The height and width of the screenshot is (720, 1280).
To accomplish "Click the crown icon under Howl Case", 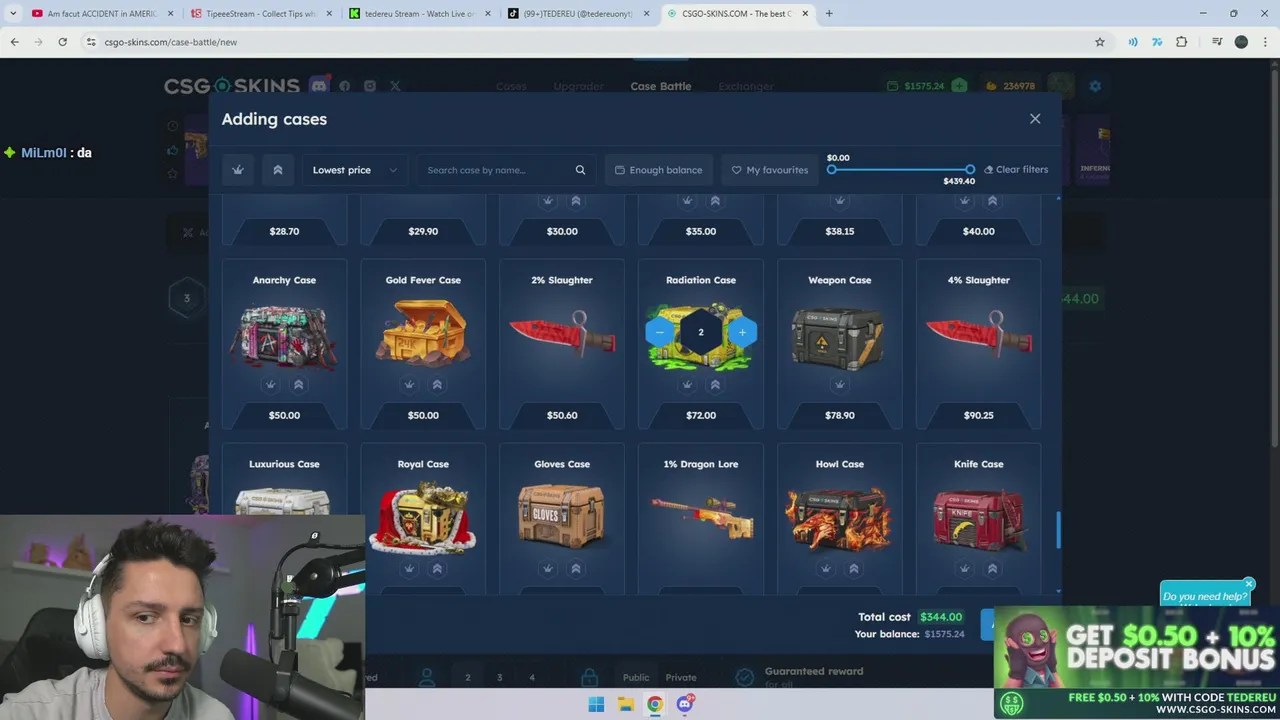I will 826,569.
